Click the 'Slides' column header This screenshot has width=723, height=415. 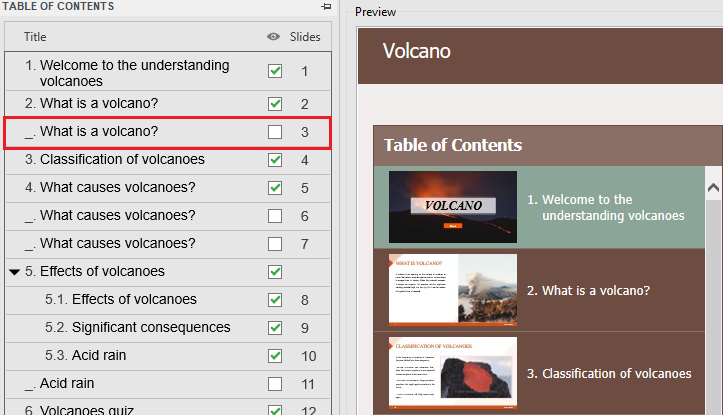305,37
